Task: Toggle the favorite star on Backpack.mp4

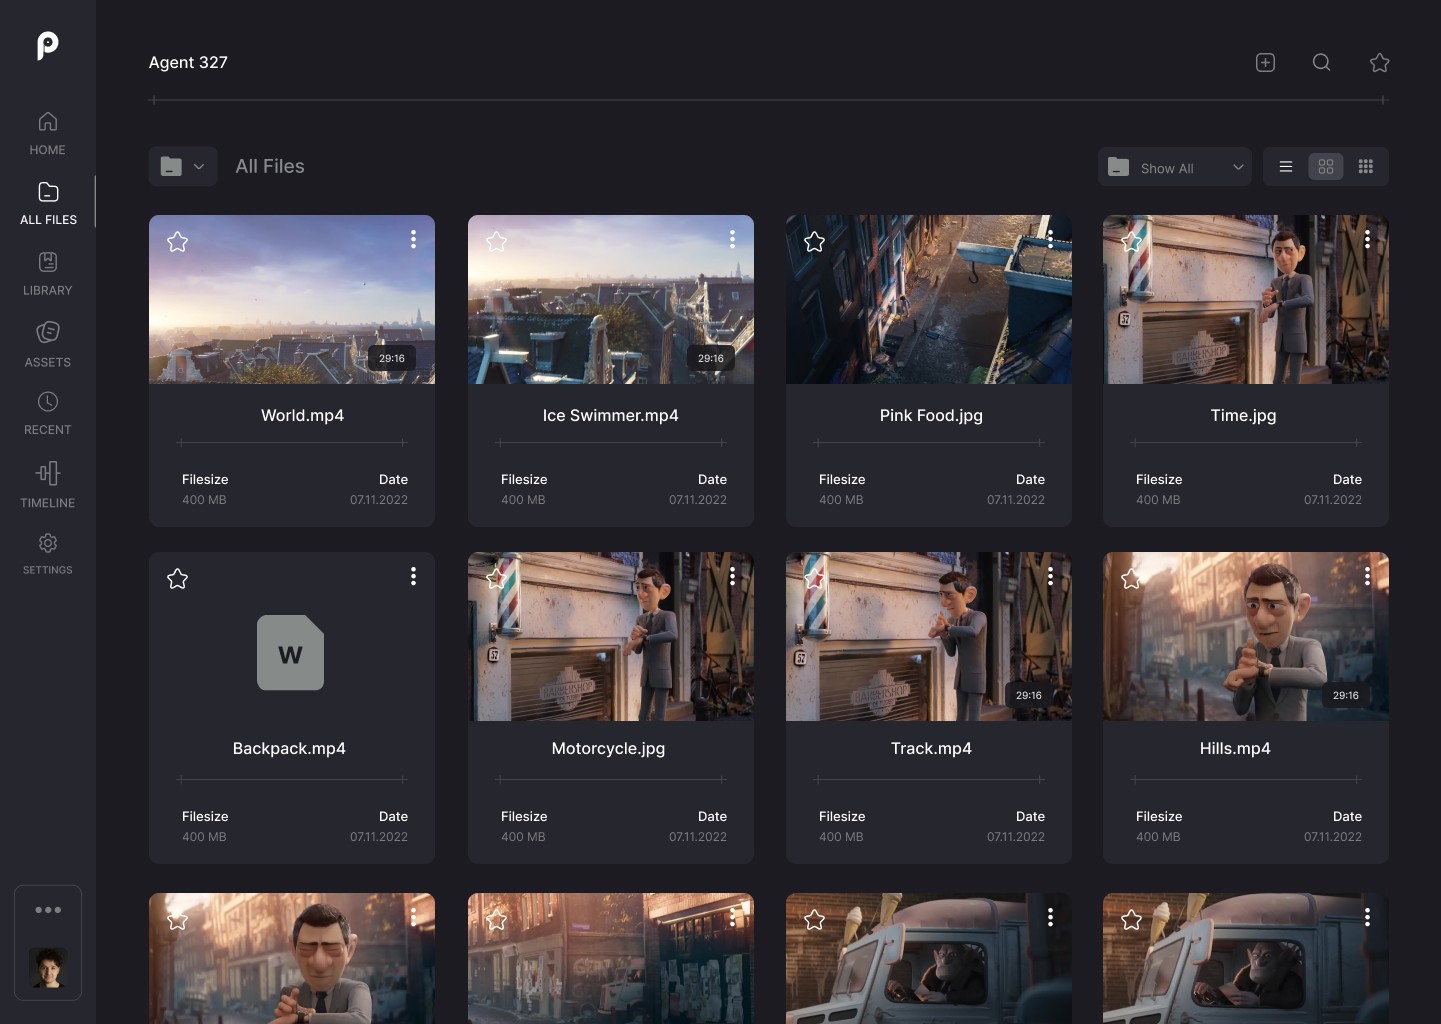Action: coord(178,579)
